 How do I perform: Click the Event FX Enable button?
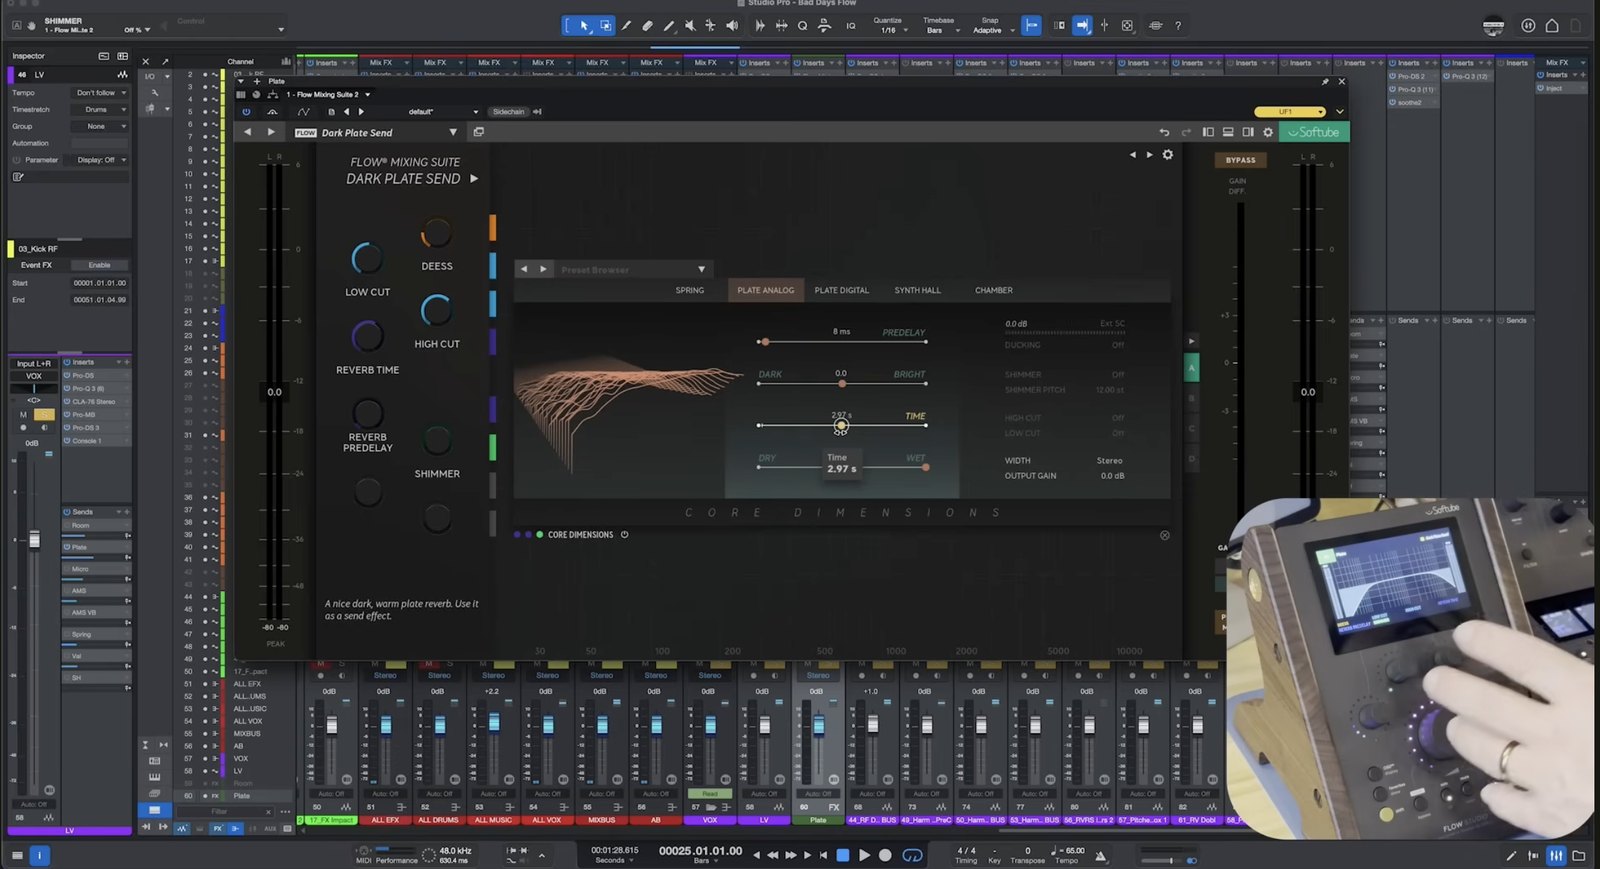point(100,265)
